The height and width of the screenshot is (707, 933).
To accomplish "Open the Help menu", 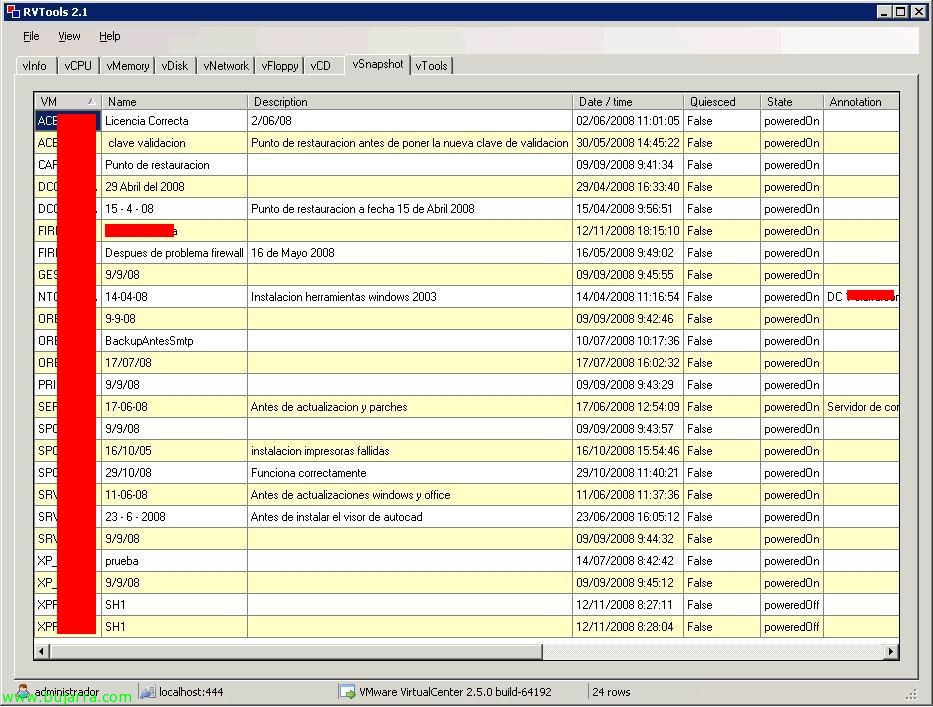I will pyautogui.click(x=109, y=36).
